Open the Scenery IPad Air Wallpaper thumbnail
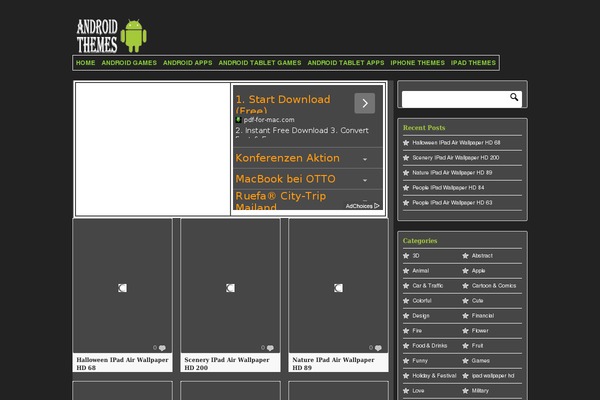This screenshot has width=600, height=400. [230, 286]
